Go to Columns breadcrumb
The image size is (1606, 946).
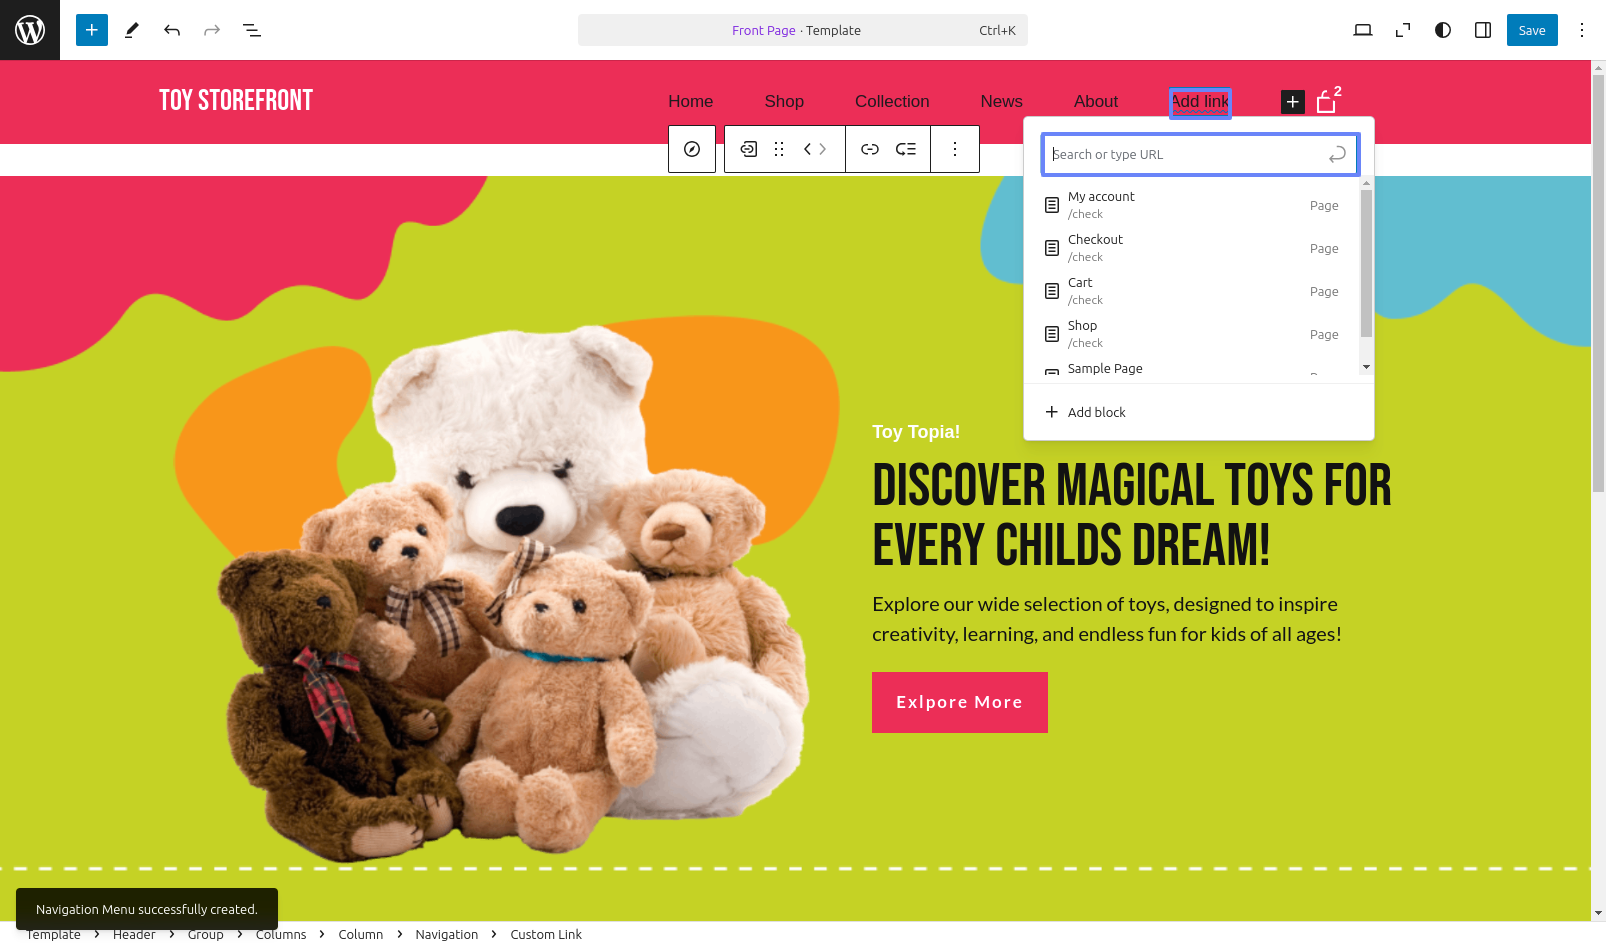[281, 934]
